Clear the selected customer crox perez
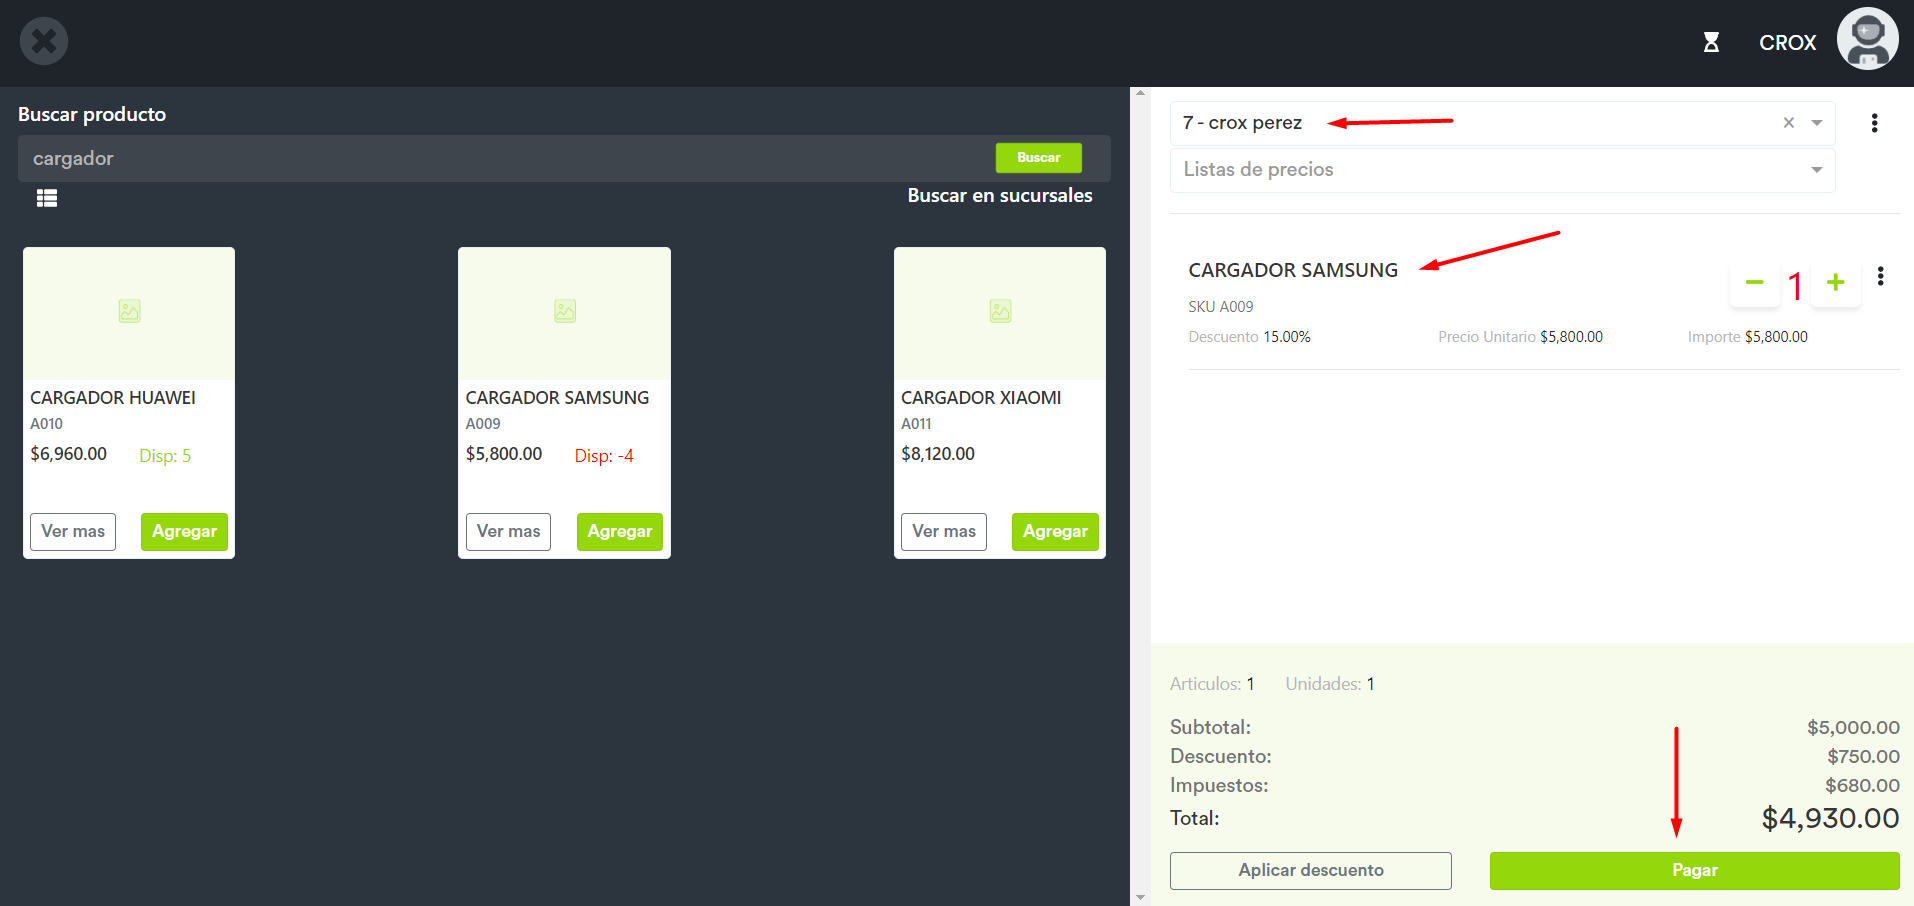This screenshot has height=906, width=1914. 1788,123
